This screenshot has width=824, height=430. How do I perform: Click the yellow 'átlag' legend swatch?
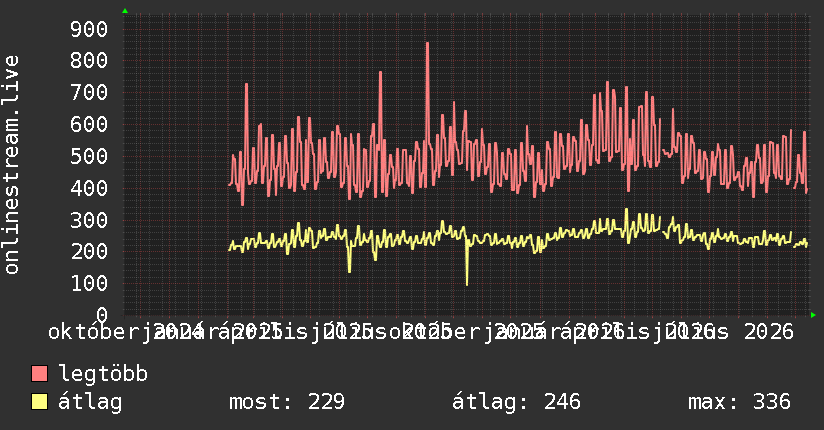tap(39, 402)
